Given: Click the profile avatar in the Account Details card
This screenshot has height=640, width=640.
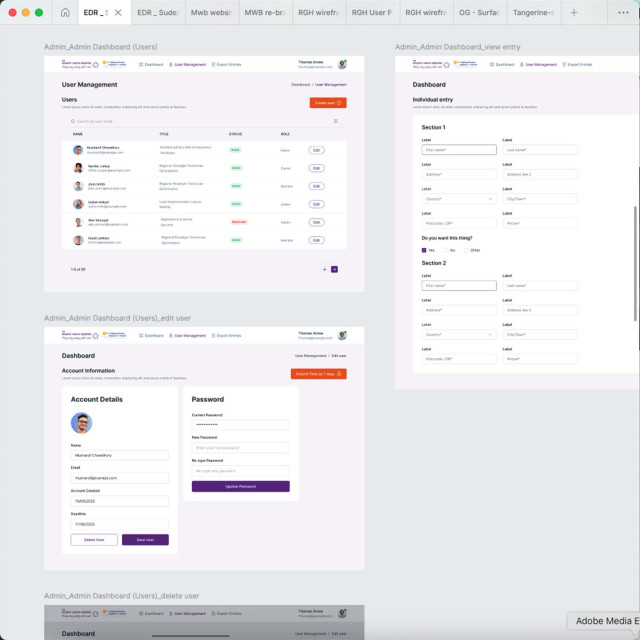Looking at the screenshot, I should (x=81, y=423).
